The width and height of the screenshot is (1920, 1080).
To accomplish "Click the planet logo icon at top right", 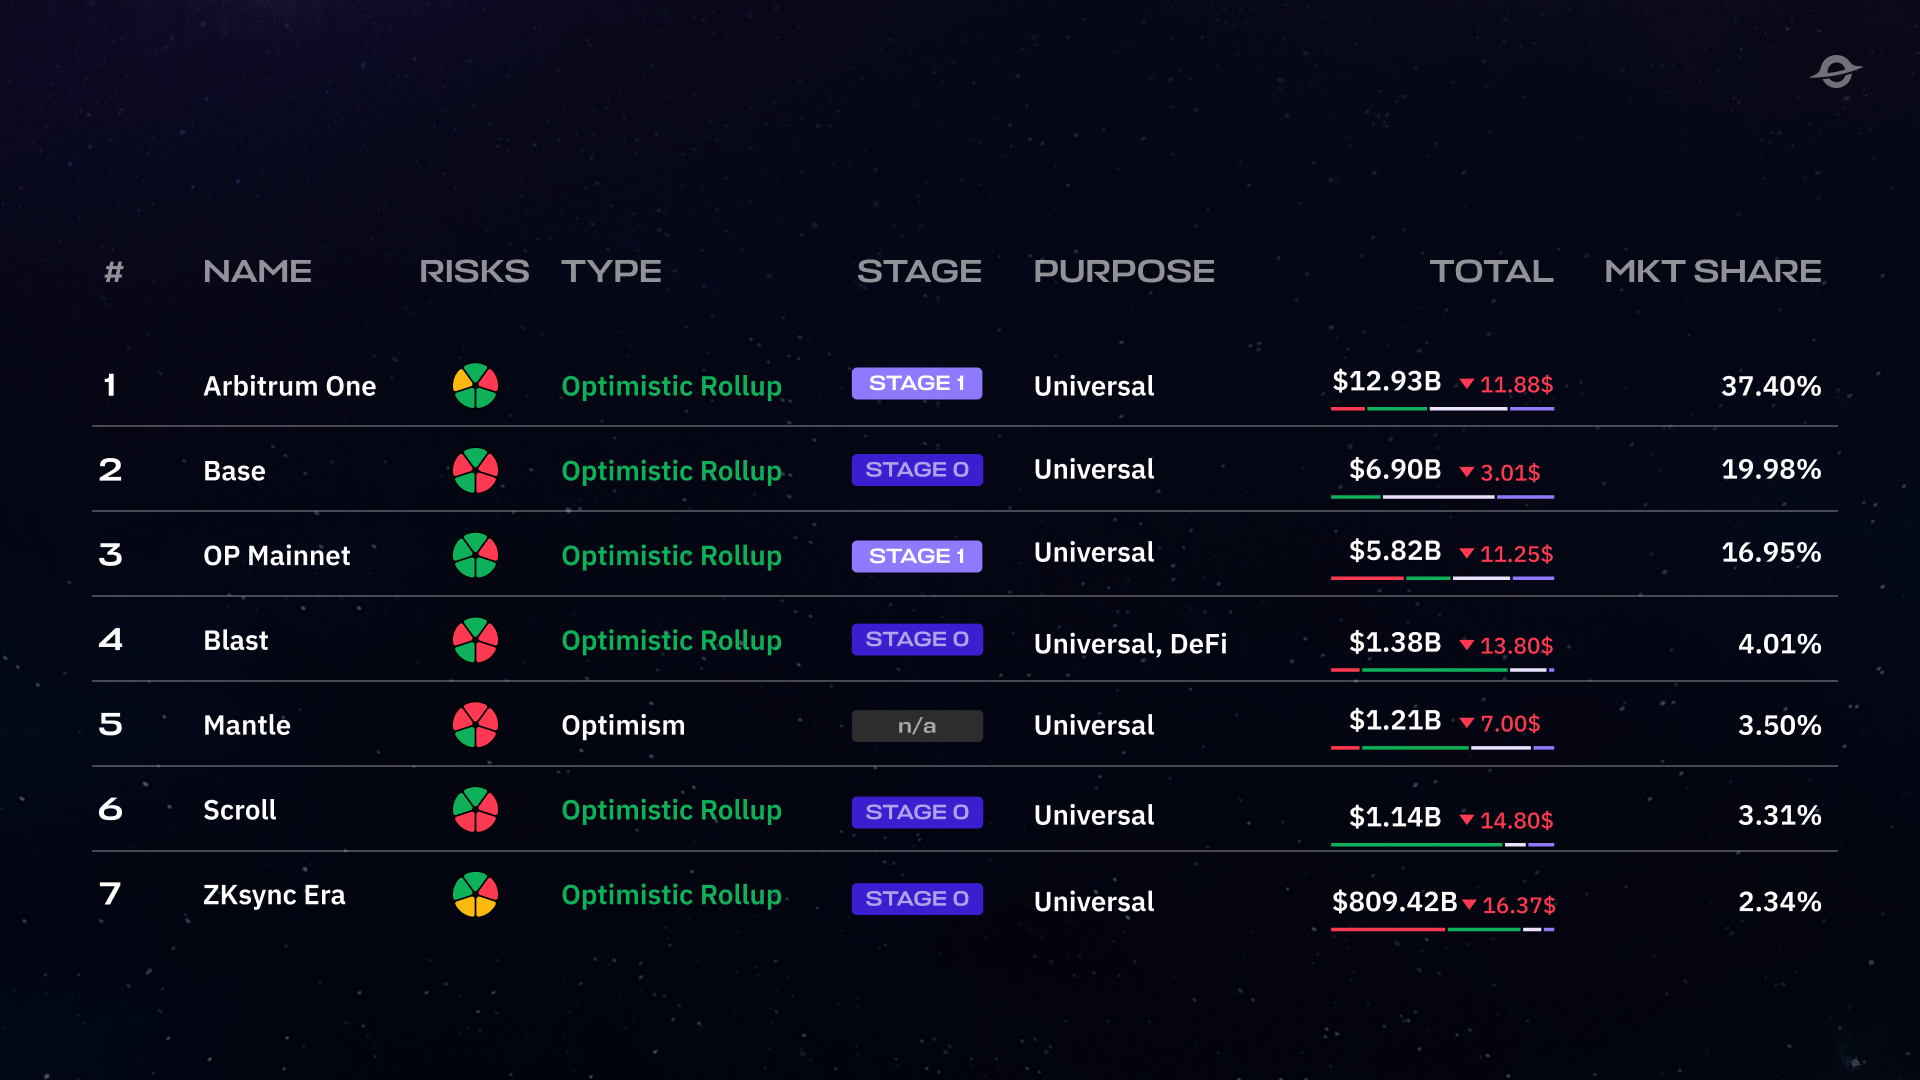I will [1836, 72].
